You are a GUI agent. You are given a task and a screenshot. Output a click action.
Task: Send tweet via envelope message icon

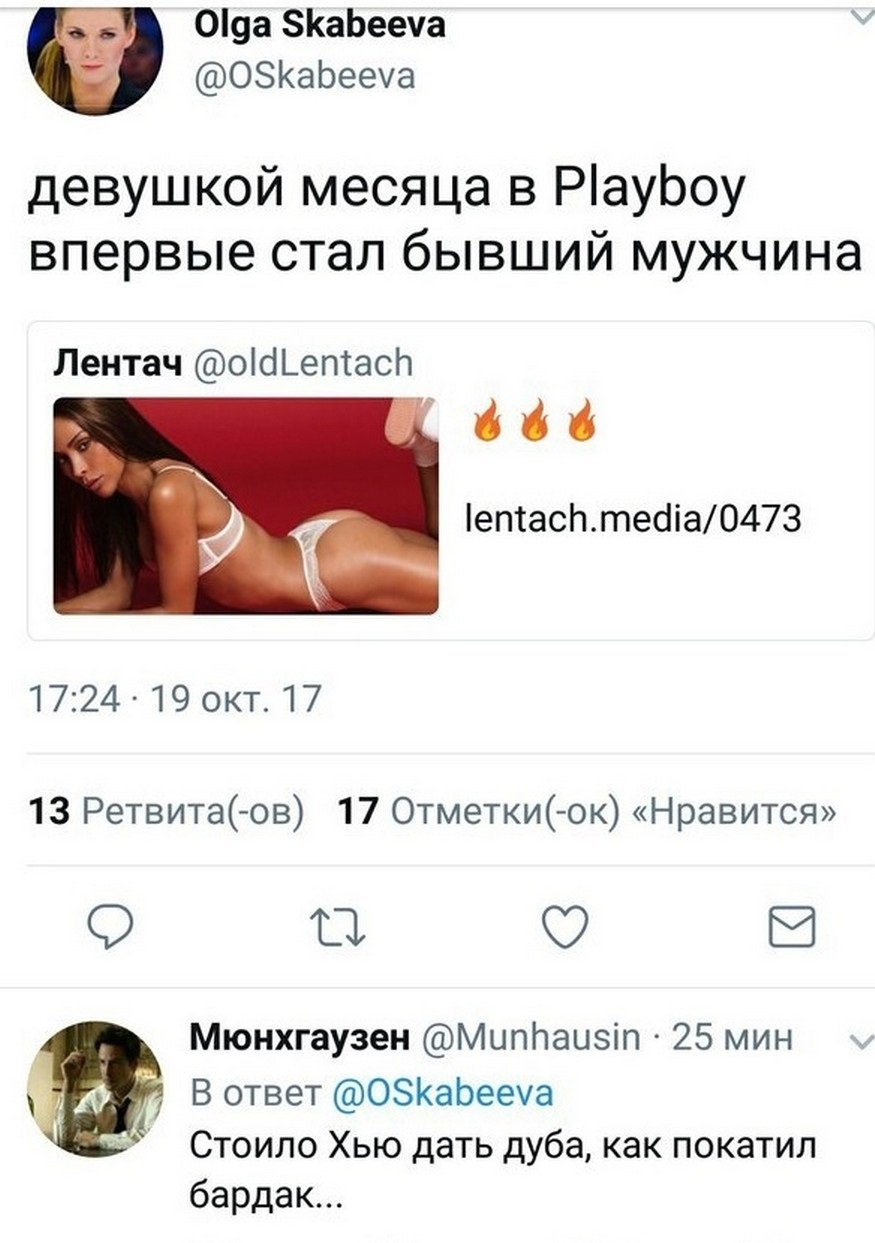click(791, 927)
